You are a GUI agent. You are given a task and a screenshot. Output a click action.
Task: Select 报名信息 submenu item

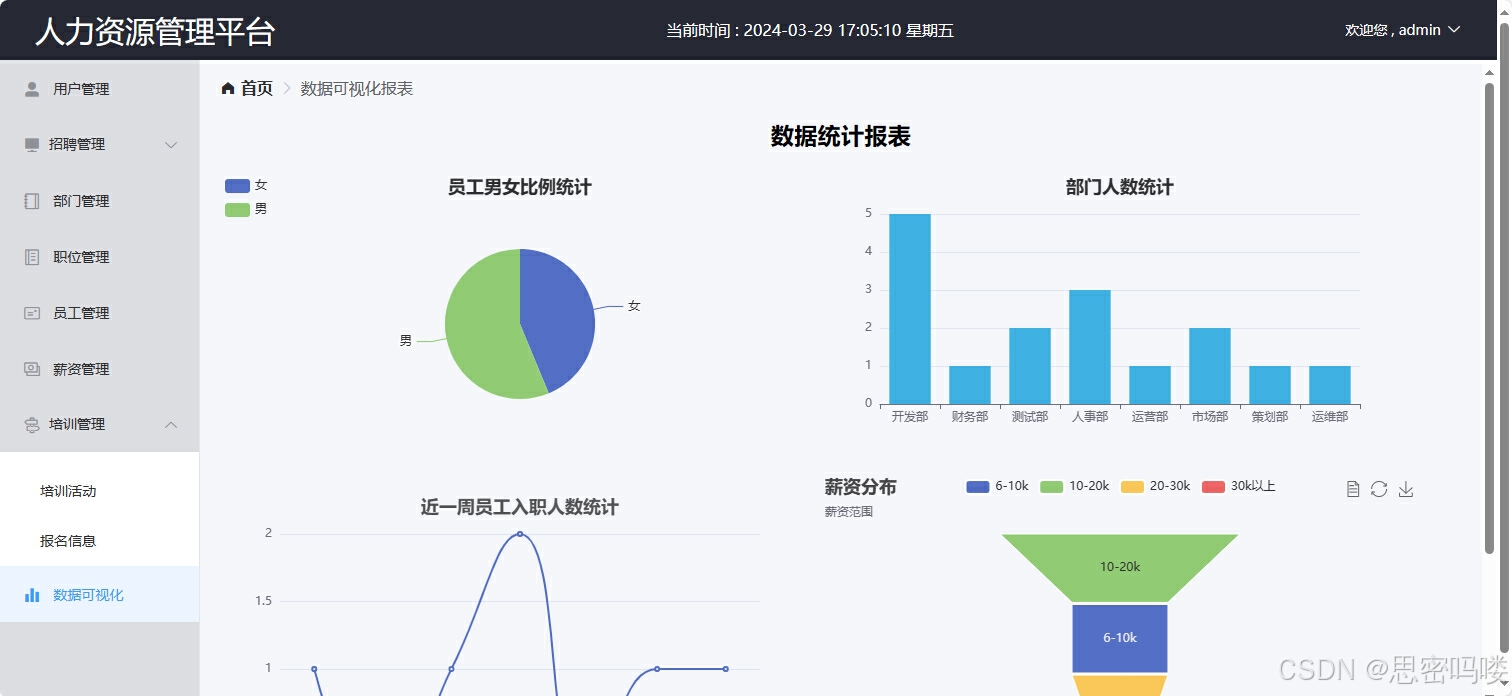tap(99, 541)
